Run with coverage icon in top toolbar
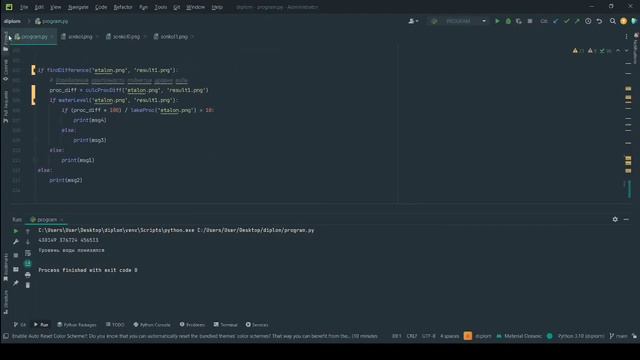640x360 pixels. tap(519, 21)
